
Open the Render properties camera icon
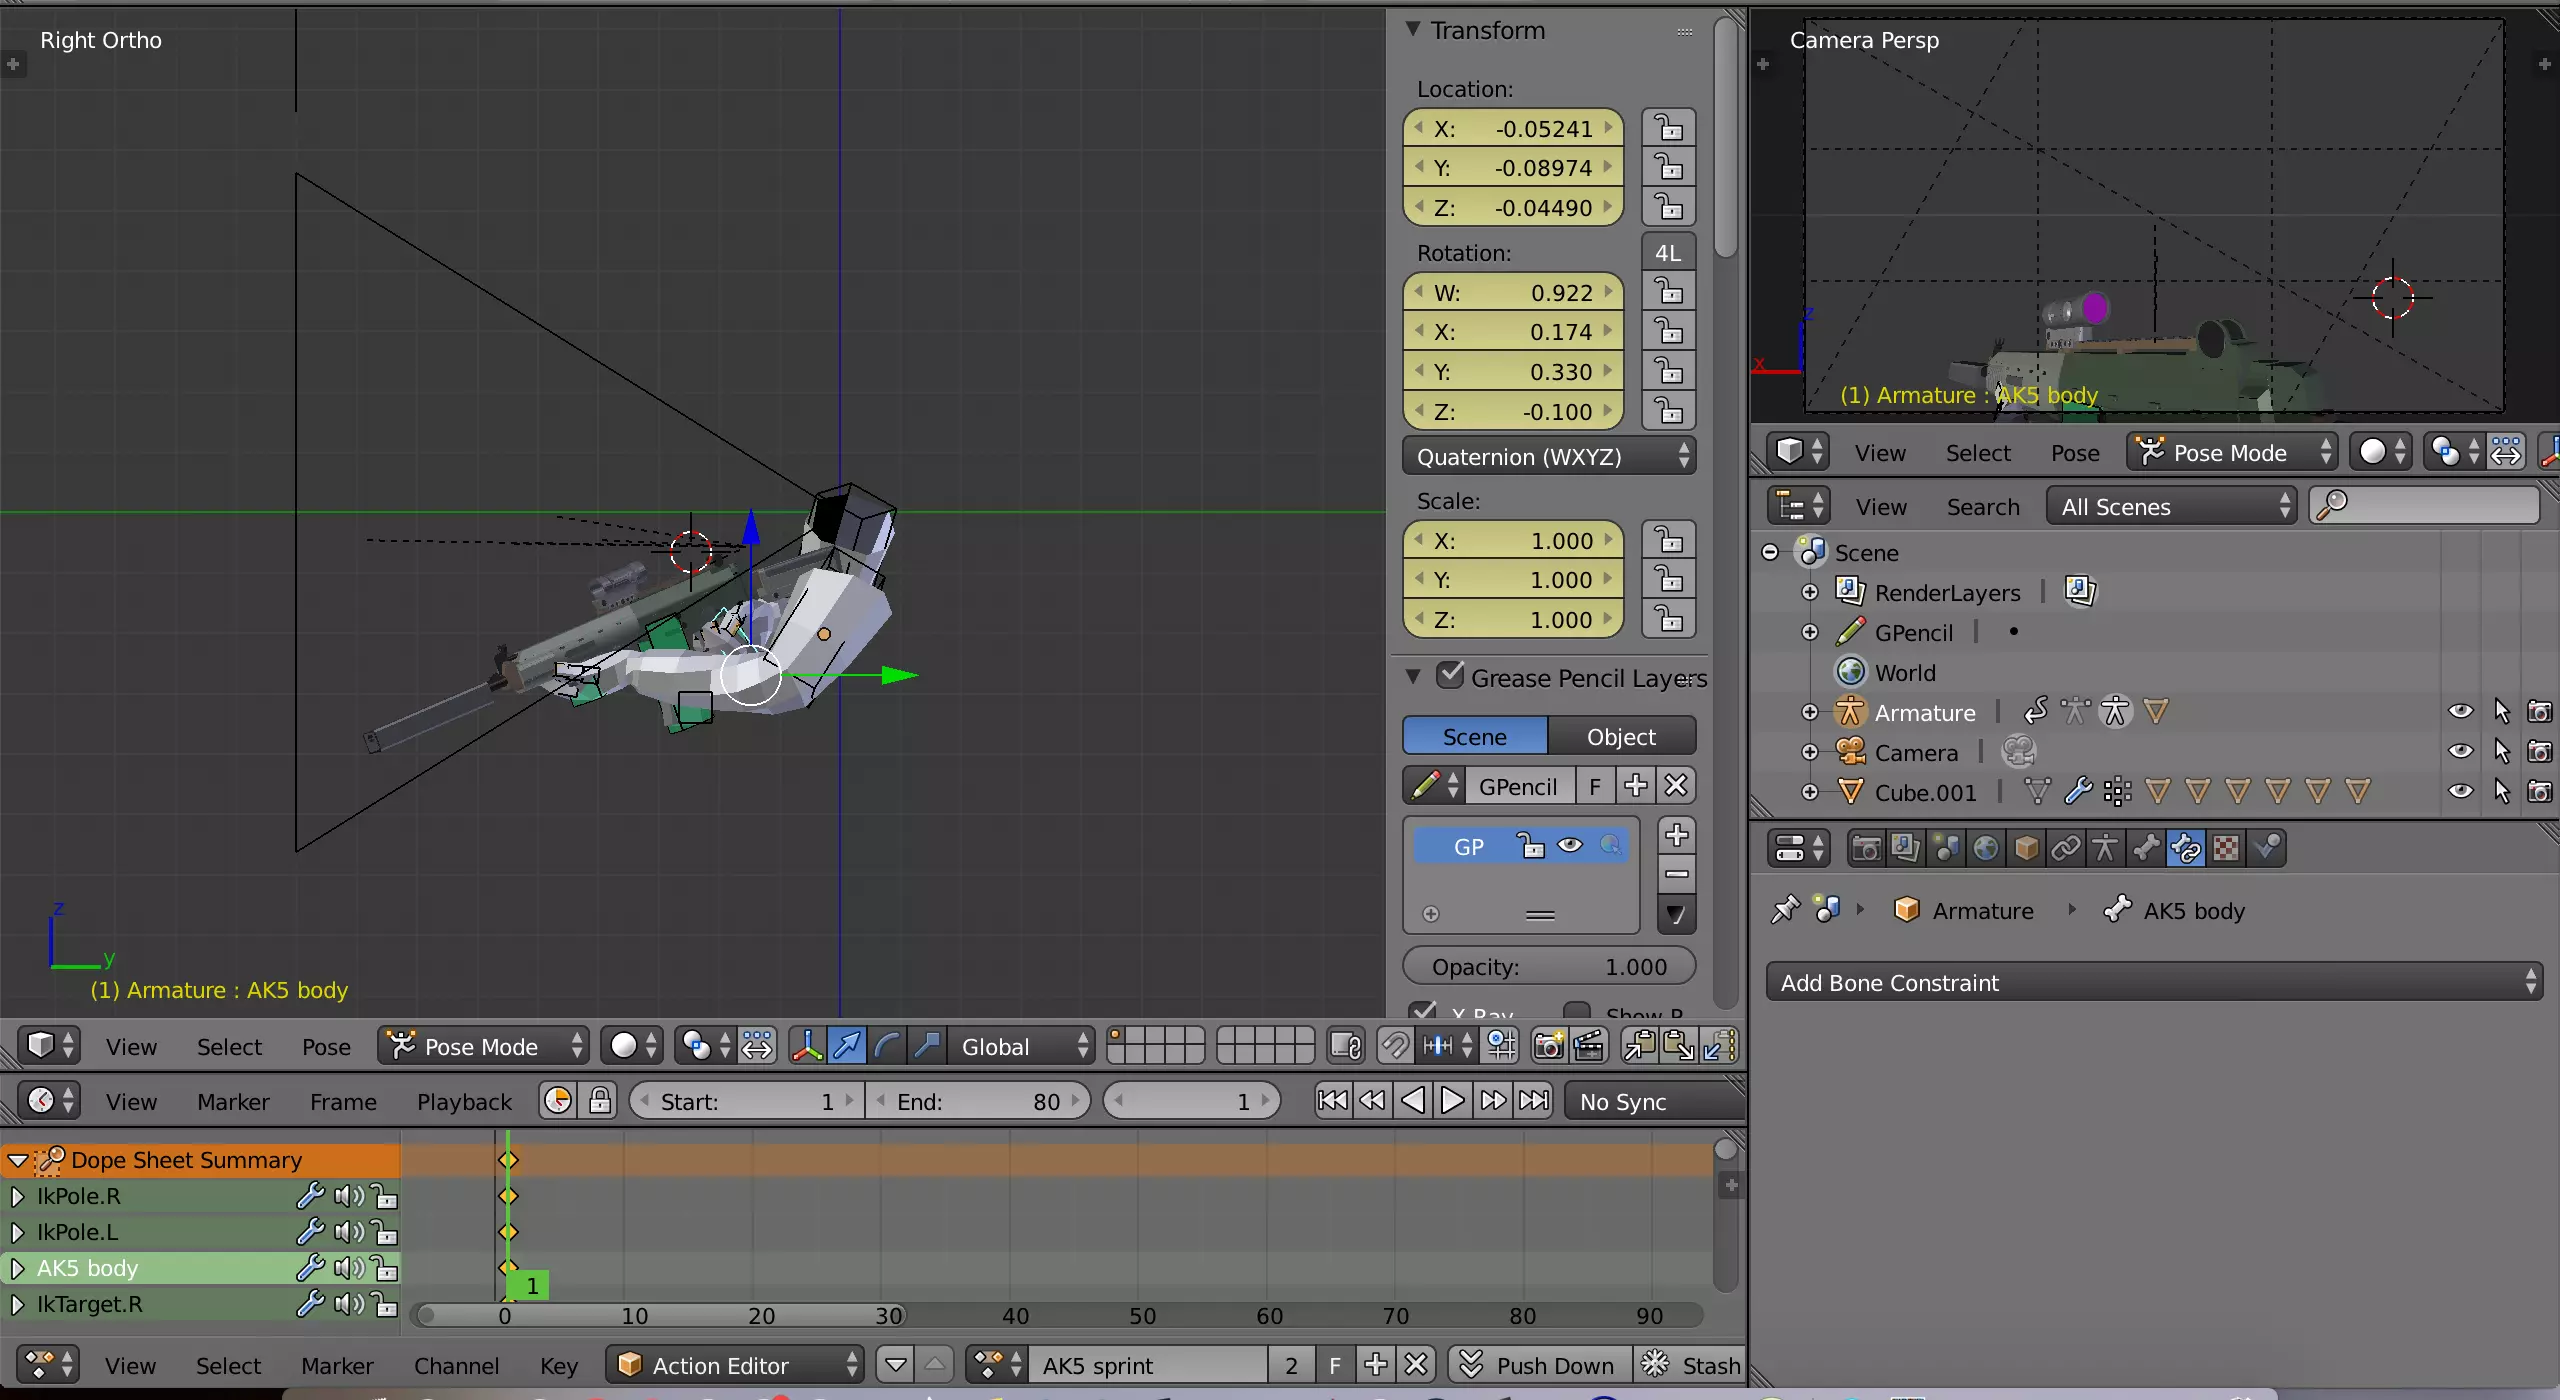[x=1866, y=849]
